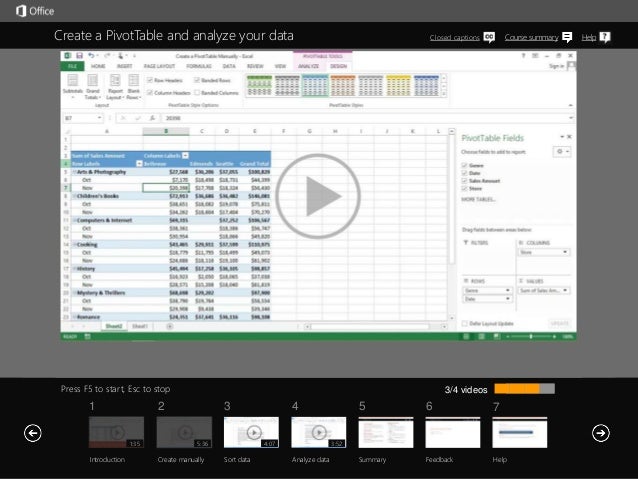The height and width of the screenshot is (479, 638).
Task: Toggle the Banded Rows checkbox
Action: point(197,80)
